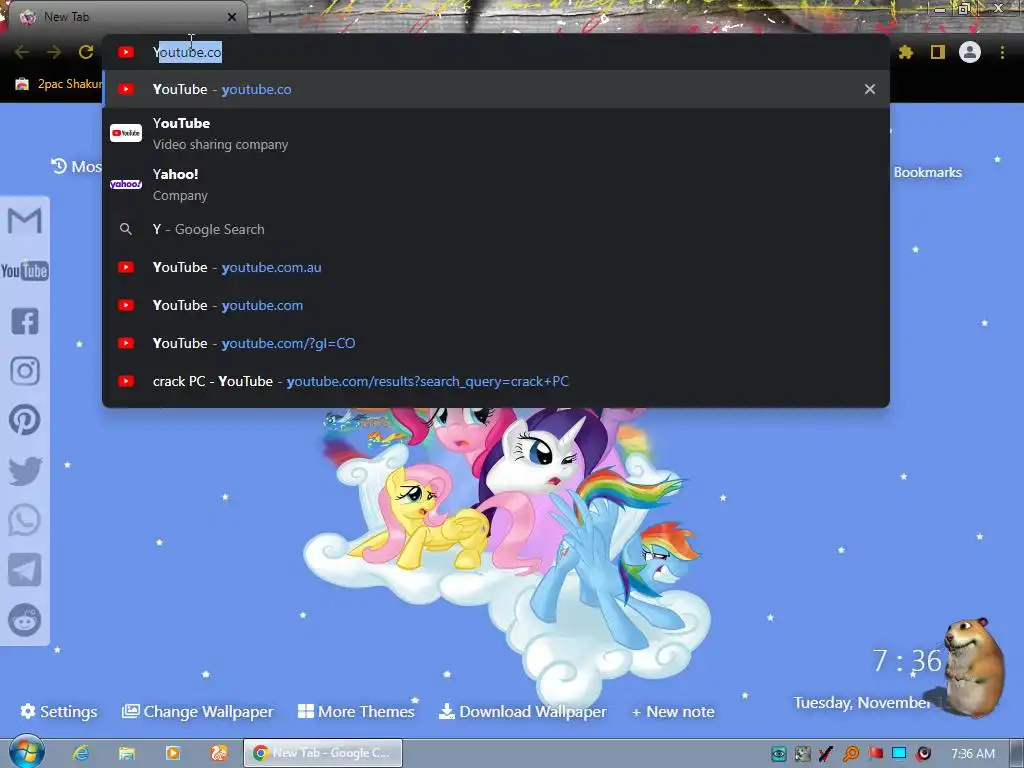
Task: Open Instagram from the left sidebar
Action: 25,370
